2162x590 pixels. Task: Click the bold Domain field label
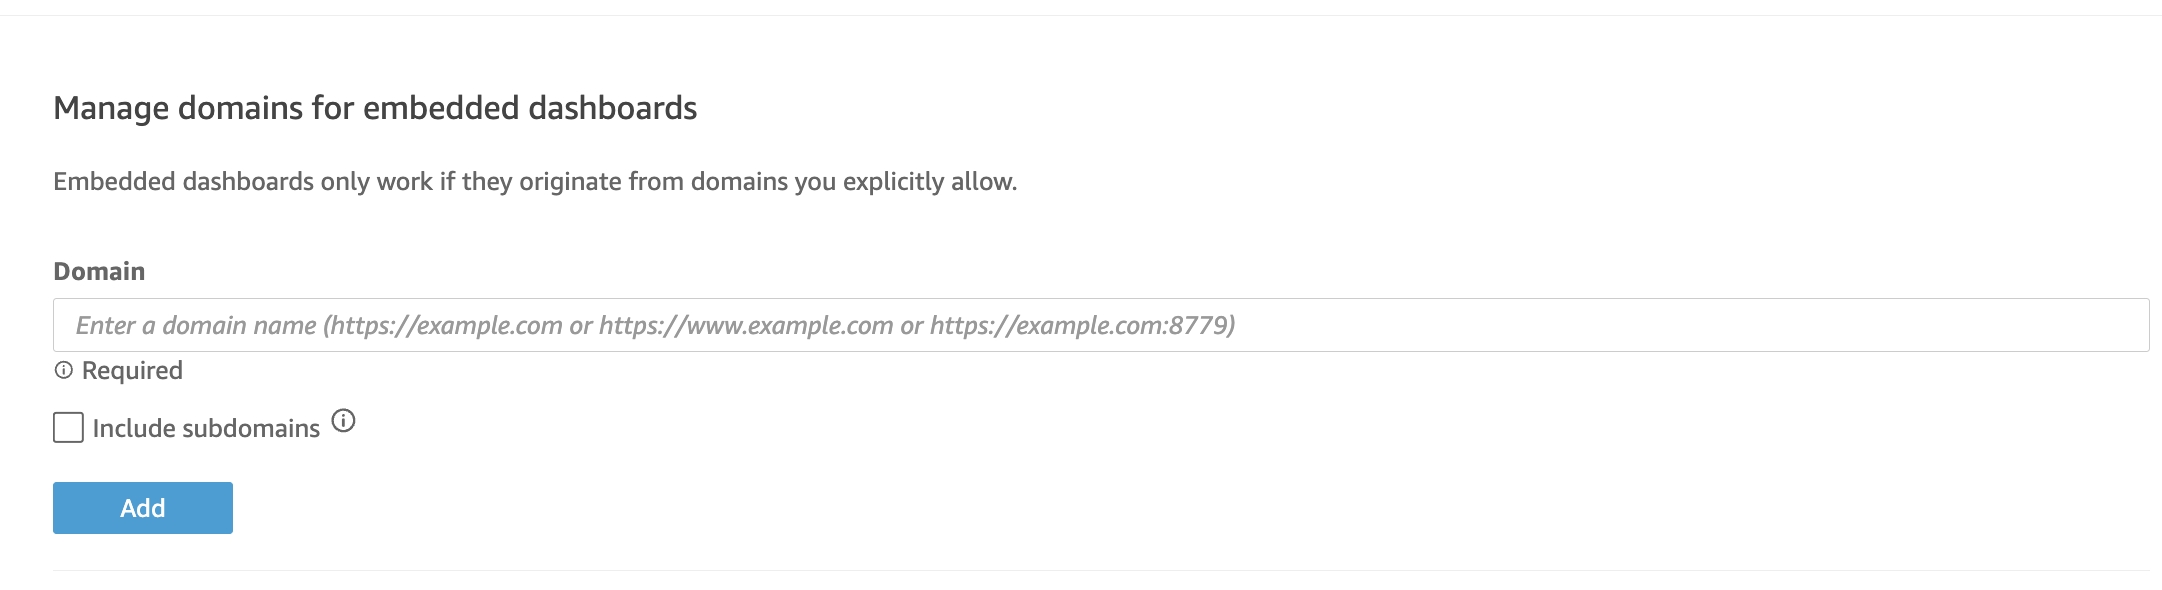click(x=99, y=272)
